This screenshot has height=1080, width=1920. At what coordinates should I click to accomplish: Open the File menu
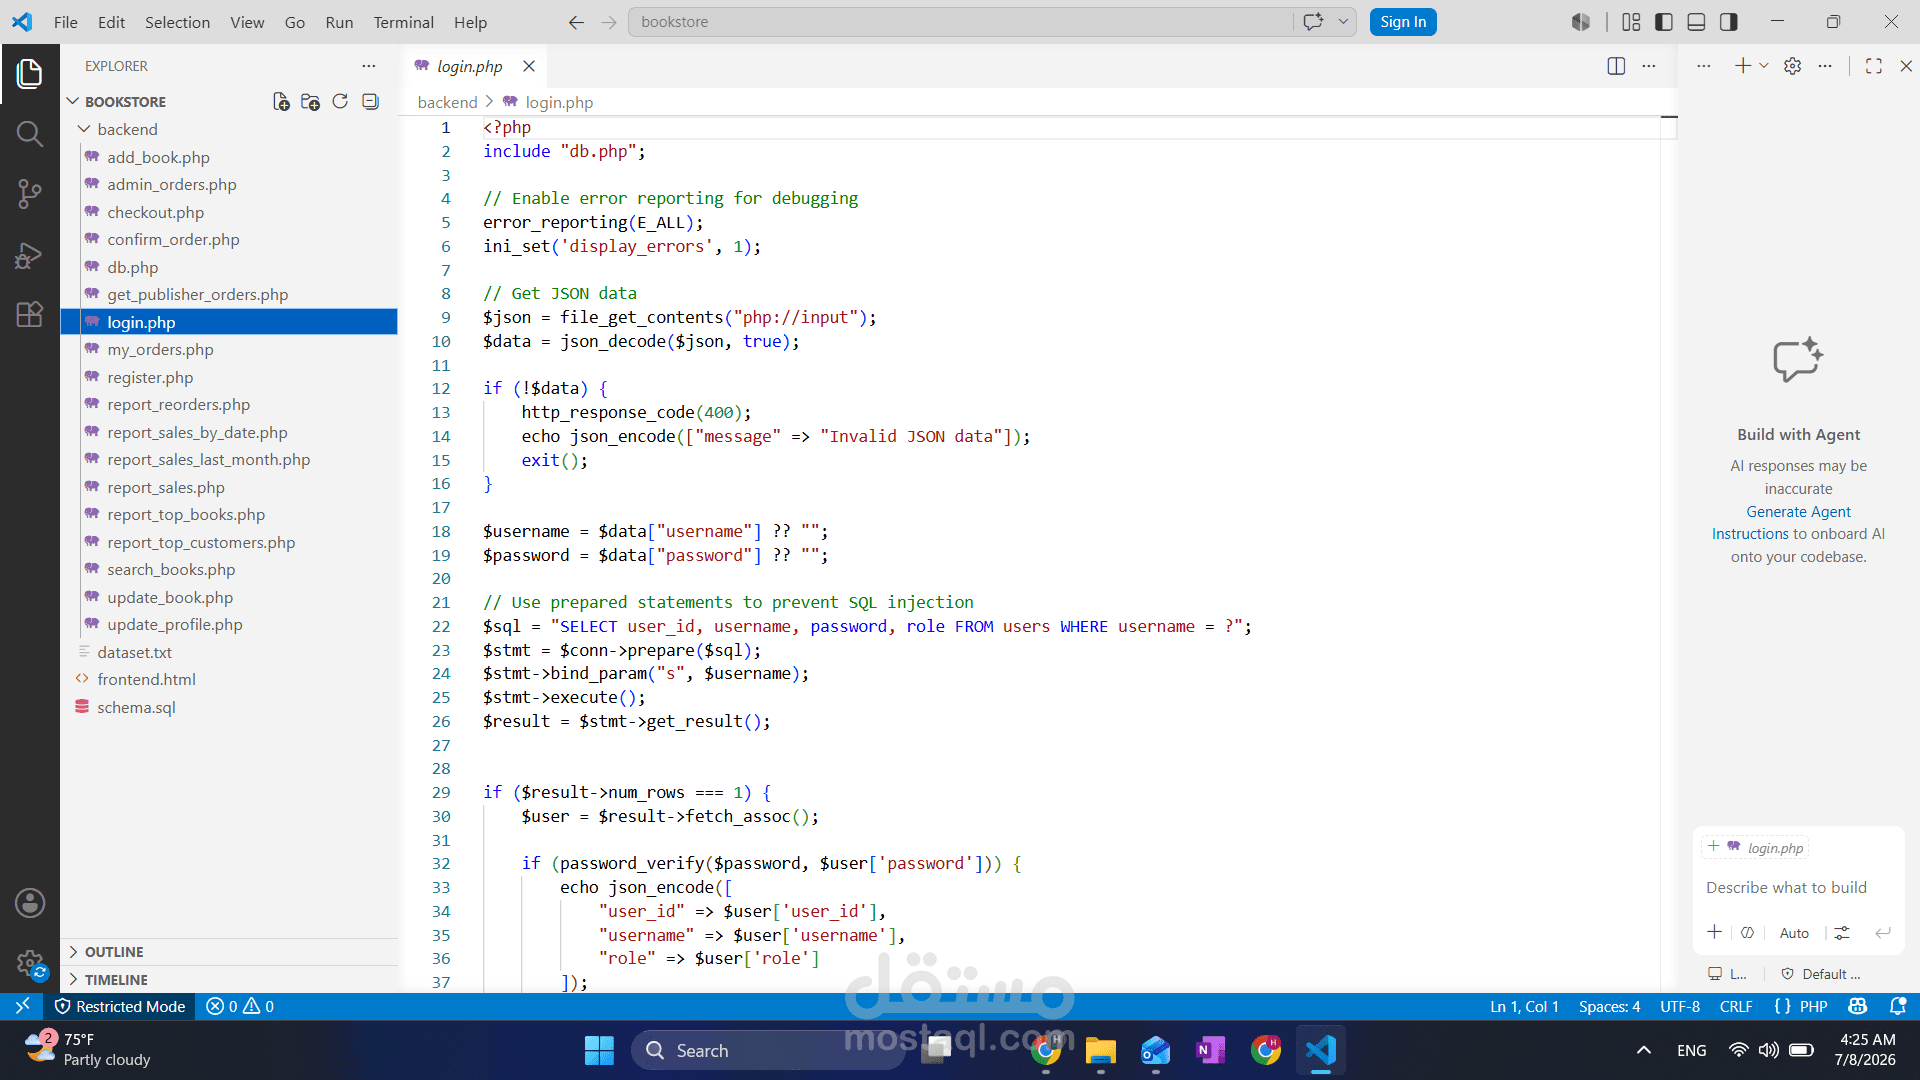pos(66,22)
